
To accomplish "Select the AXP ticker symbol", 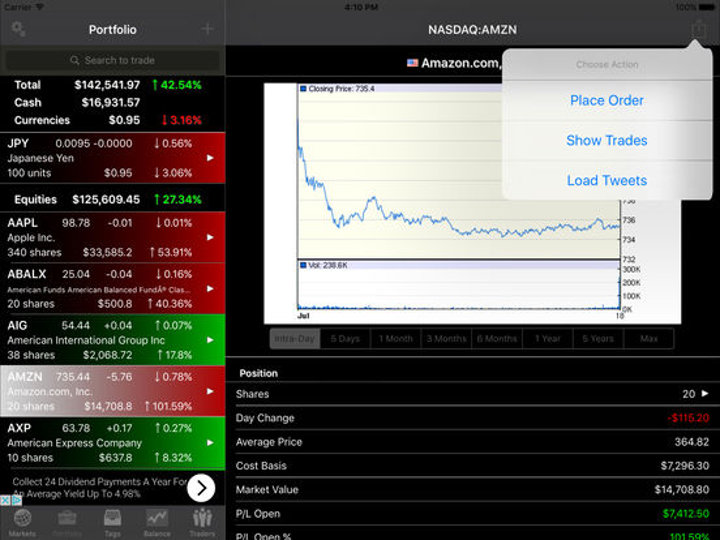I will 19,428.
